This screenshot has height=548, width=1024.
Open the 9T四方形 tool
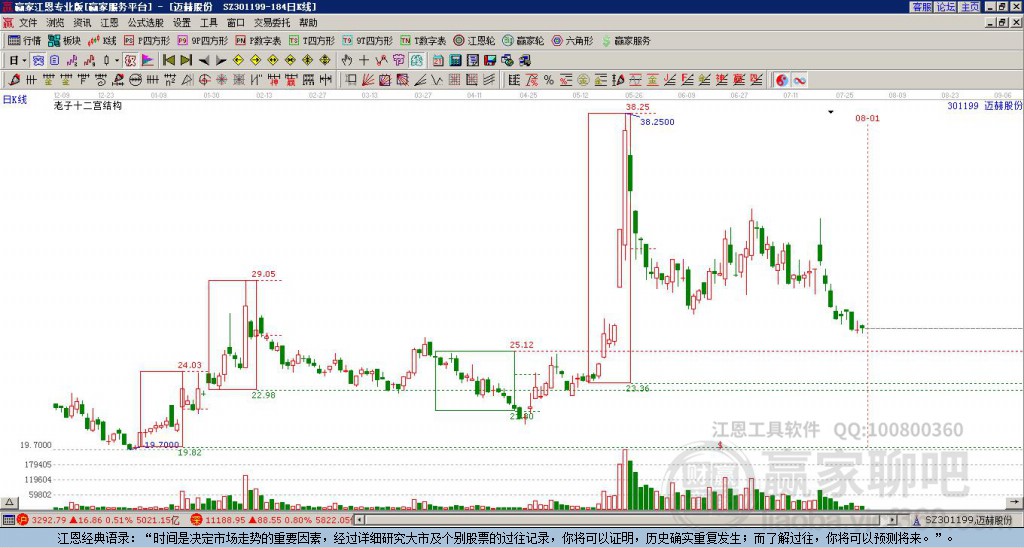coord(367,40)
